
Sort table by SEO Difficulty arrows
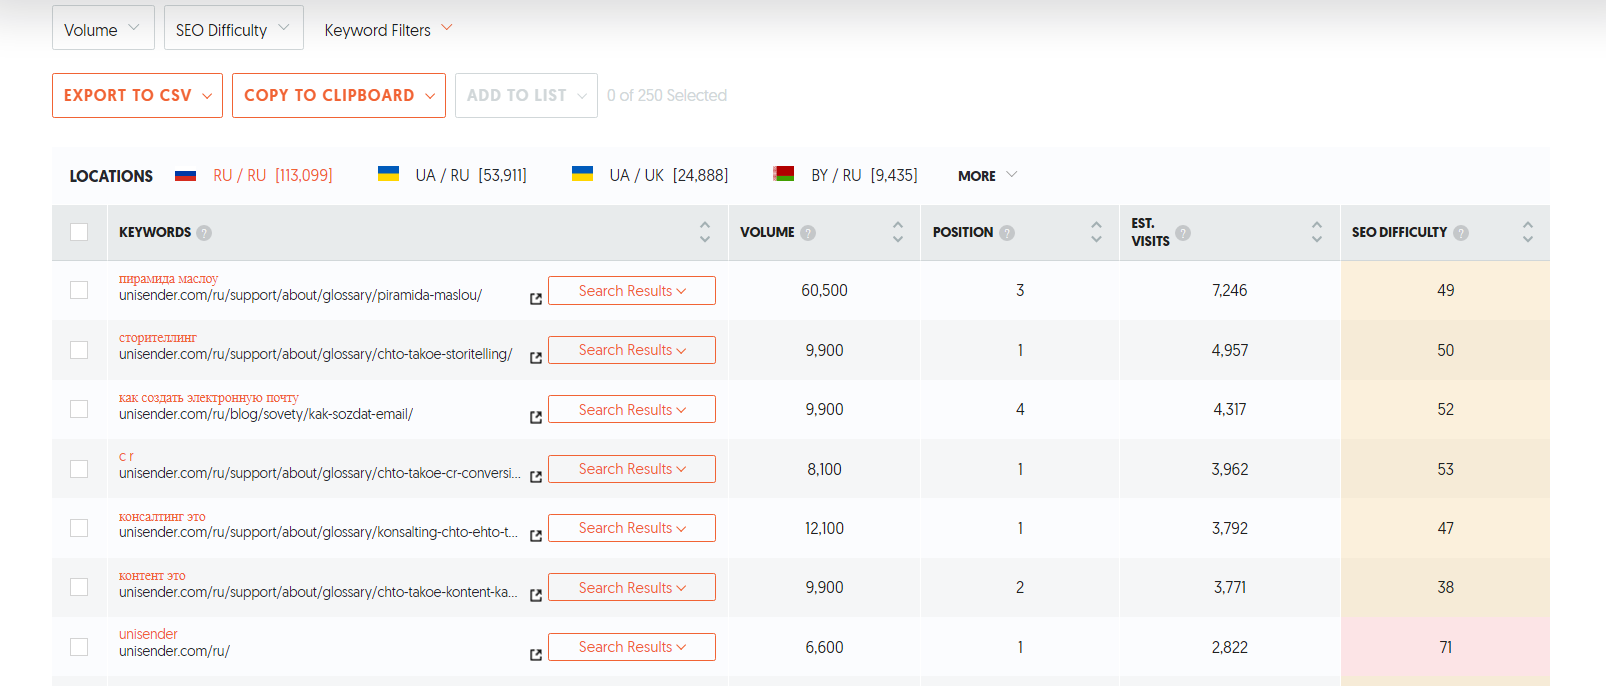pyautogui.click(x=1528, y=232)
